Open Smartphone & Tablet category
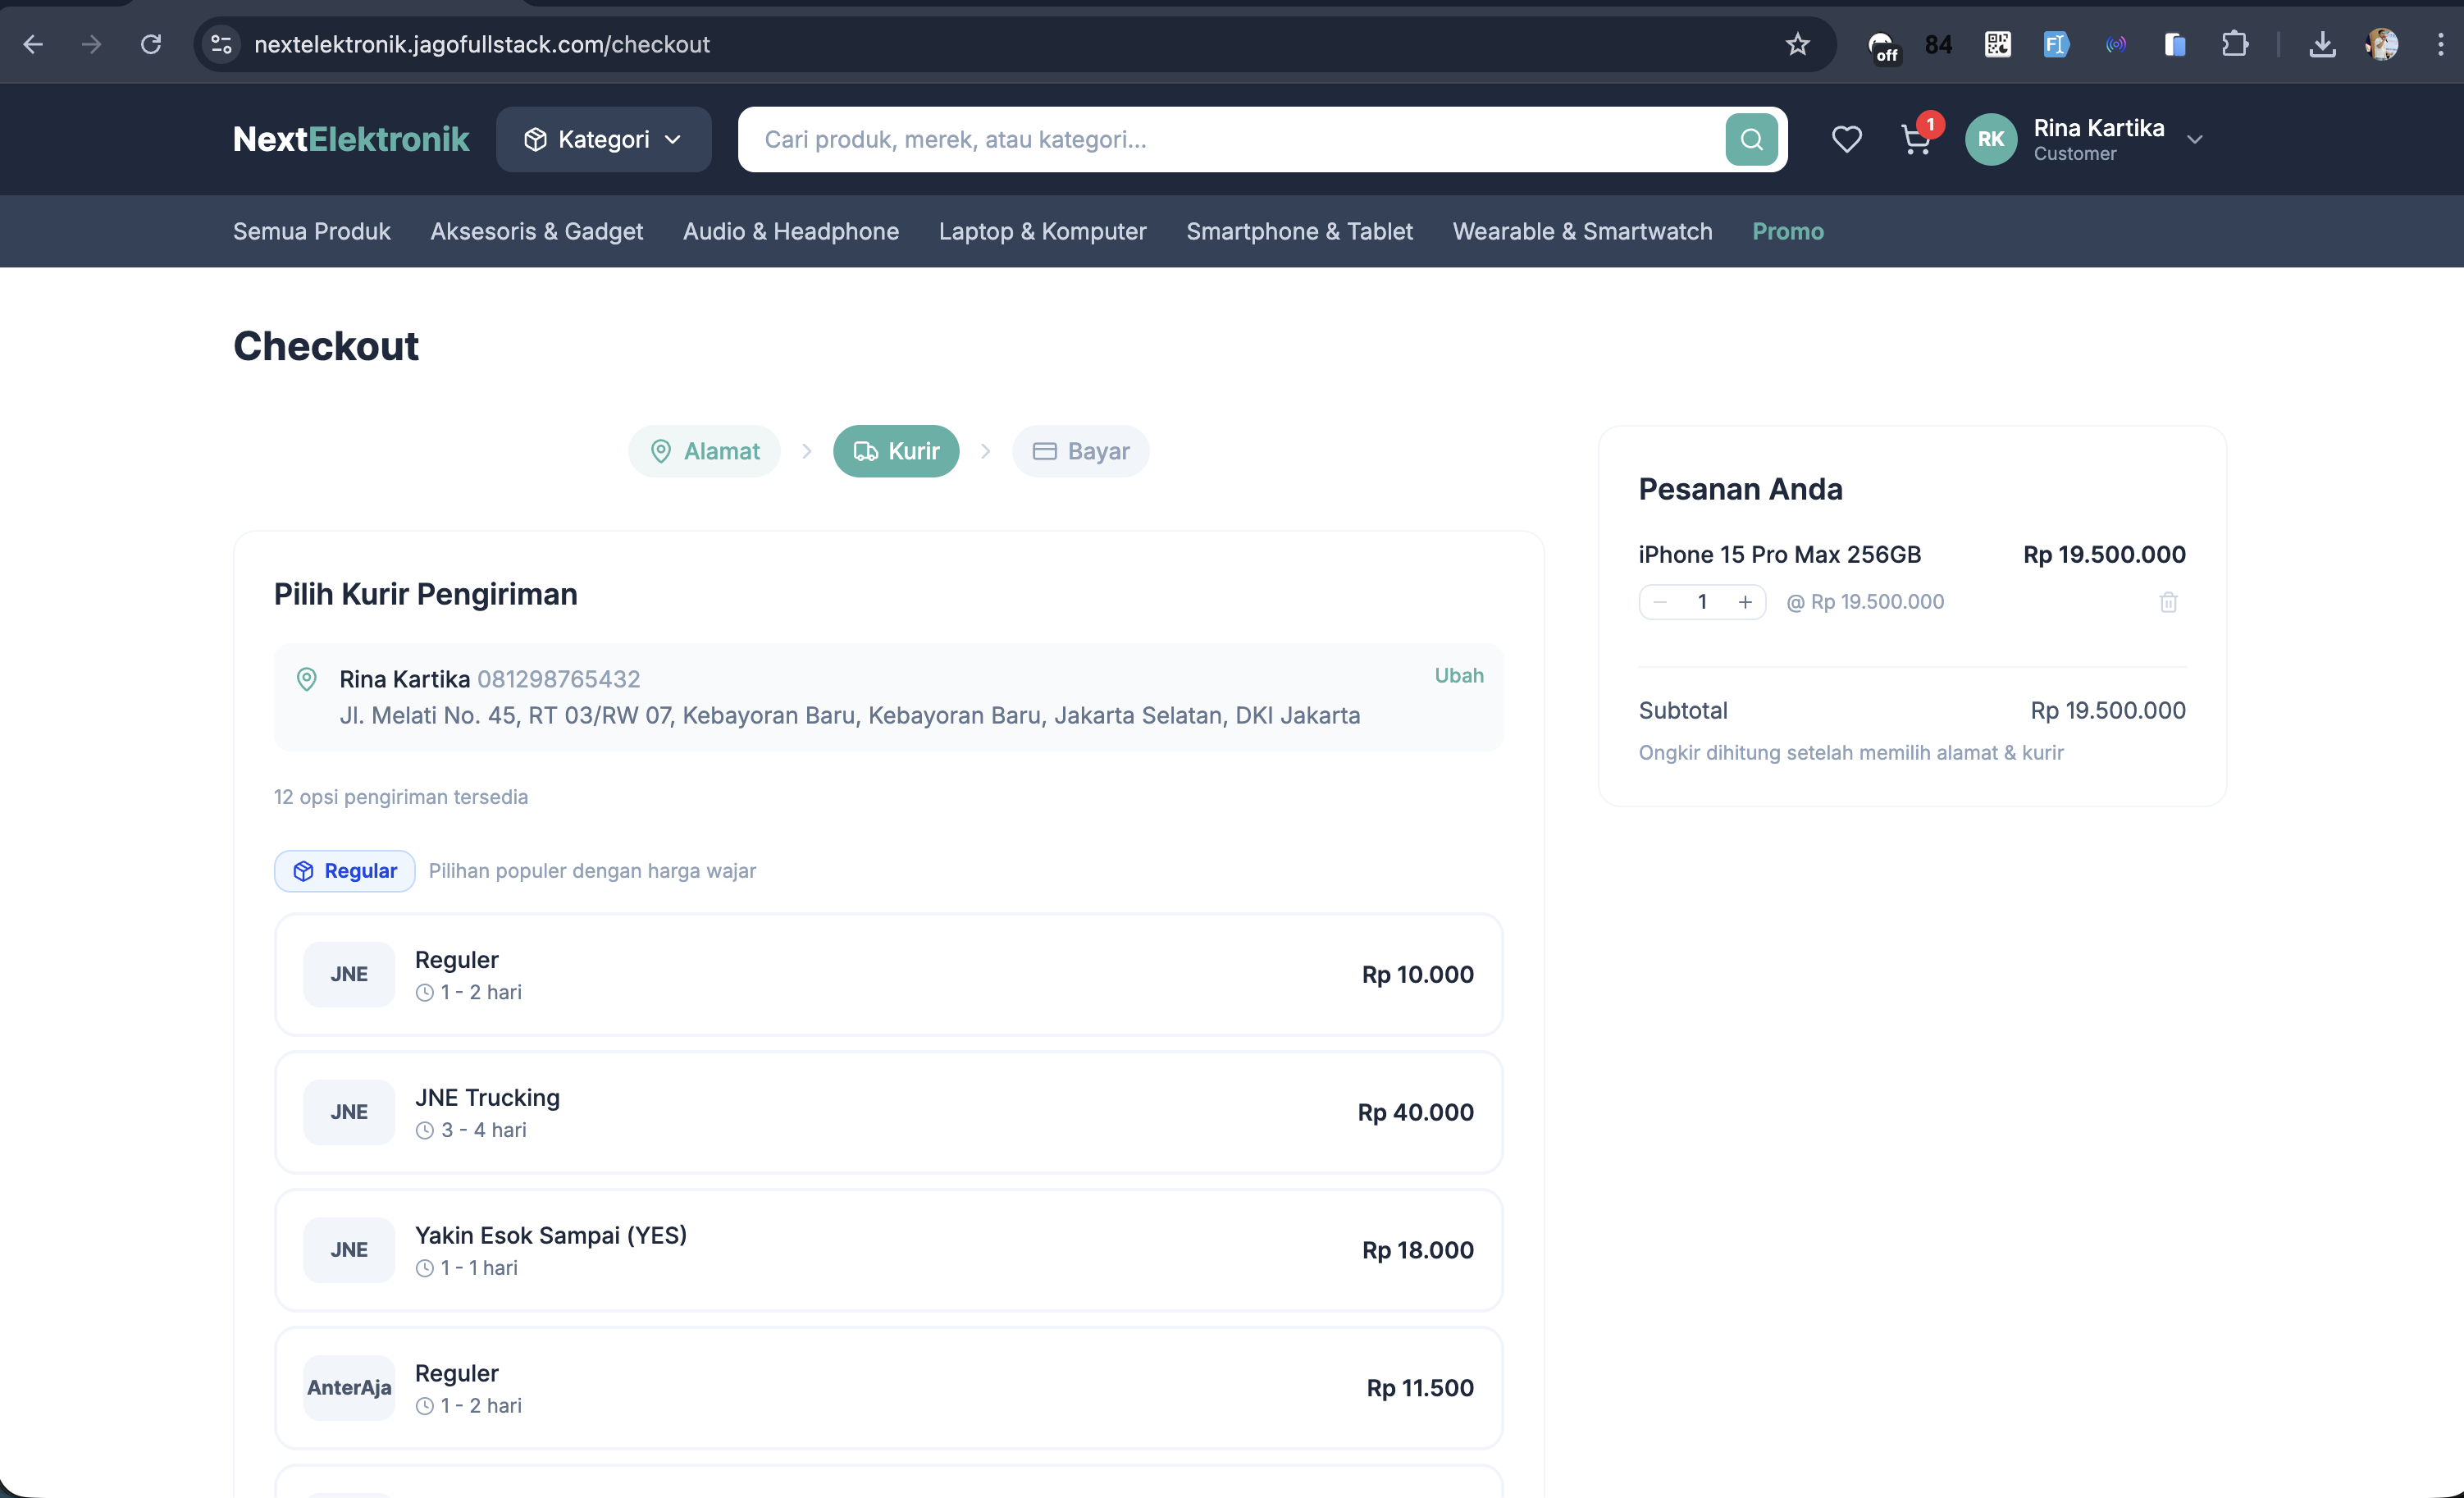 (x=1299, y=231)
